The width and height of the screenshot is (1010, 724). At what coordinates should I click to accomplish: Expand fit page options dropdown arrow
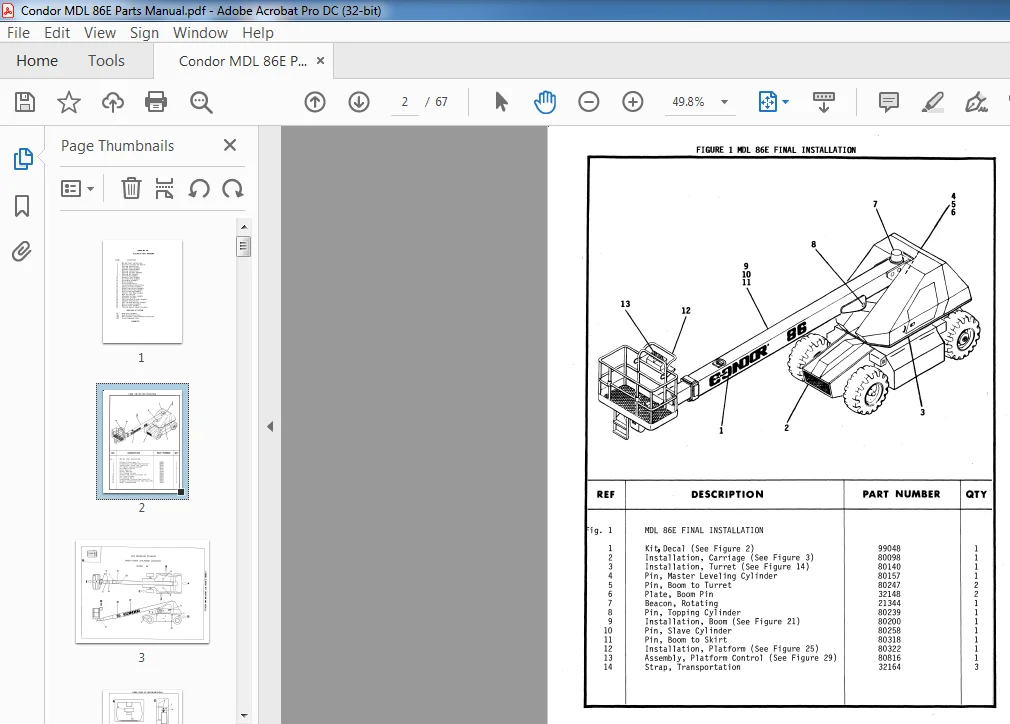click(785, 102)
